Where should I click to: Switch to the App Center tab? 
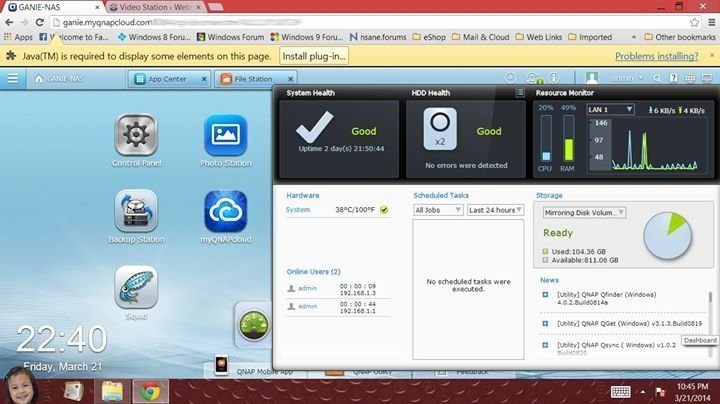pos(167,79)
